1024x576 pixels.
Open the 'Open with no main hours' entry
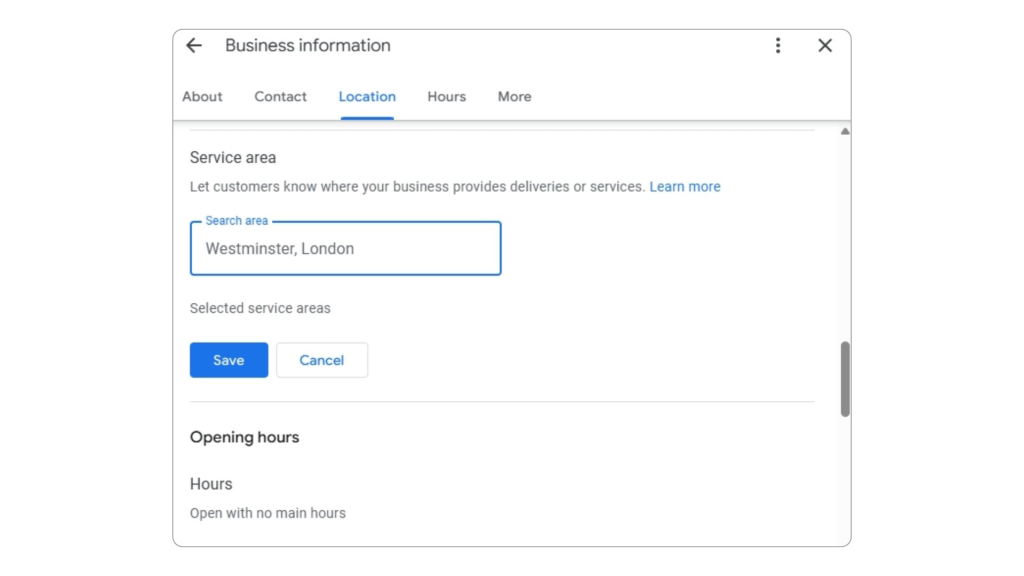pos(268,513)
